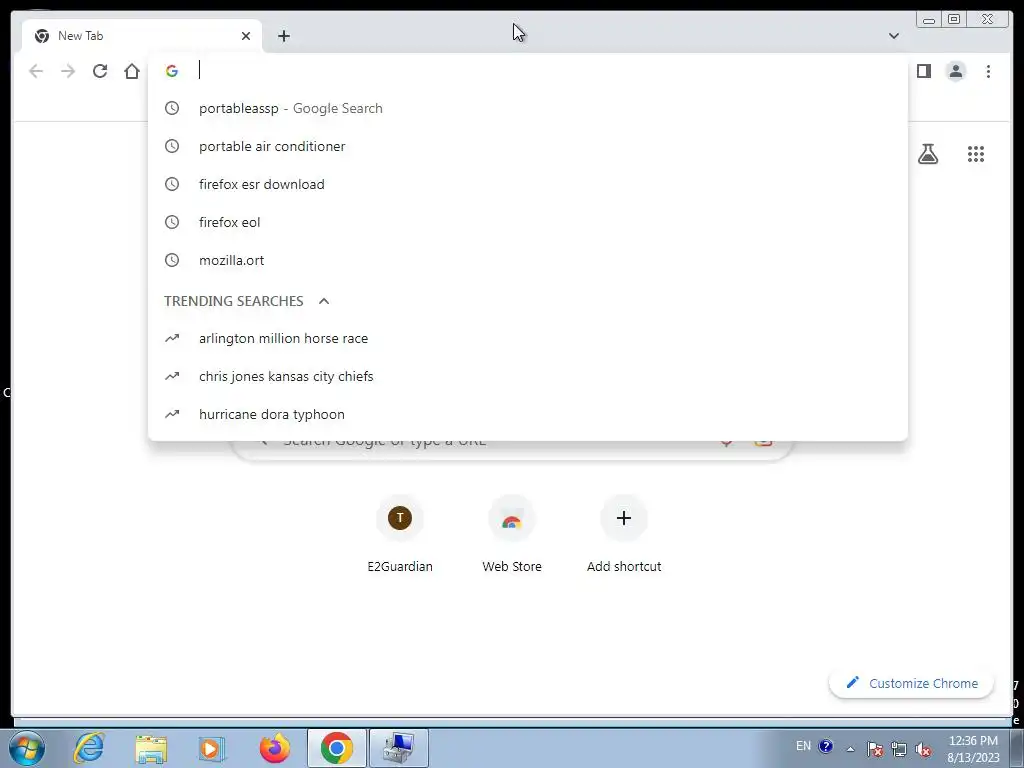Choose trending hurricane dora typhoon
1024x768 pixels.
[x=528, y=414]
